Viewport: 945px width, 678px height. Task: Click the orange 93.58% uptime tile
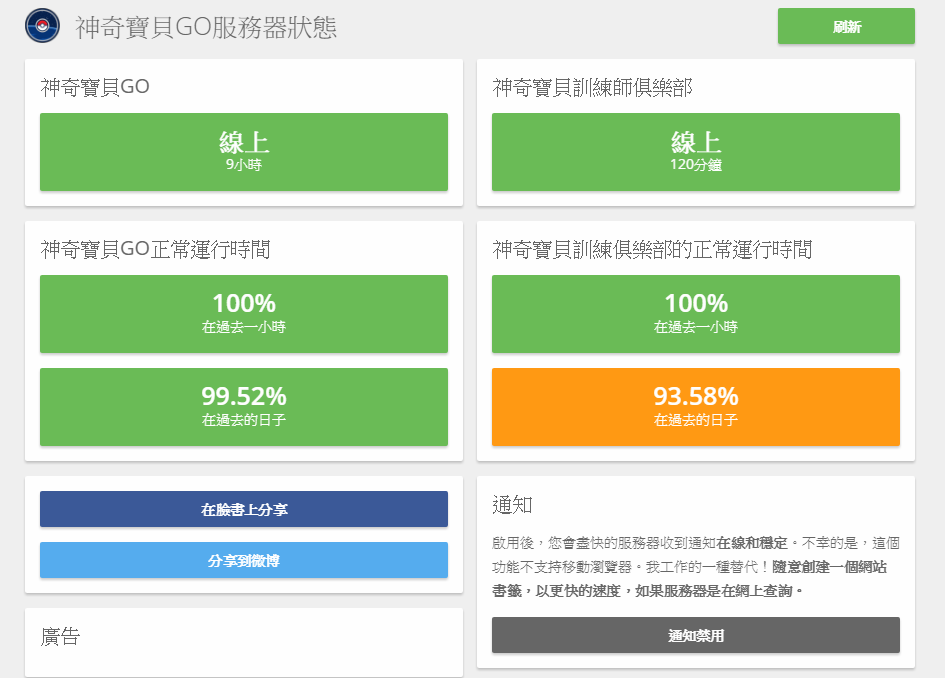(x=696, y=406)
